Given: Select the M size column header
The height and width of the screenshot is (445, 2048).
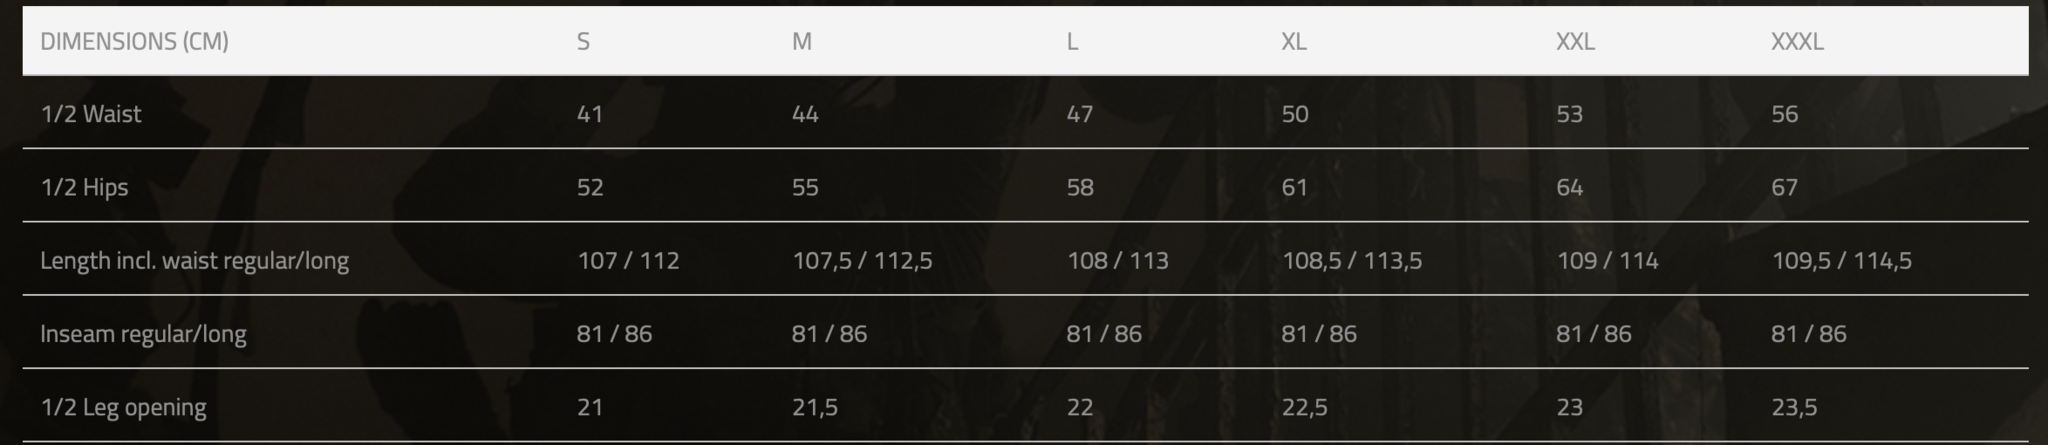Looking at the screenshot, I should (x=801, y=41).
